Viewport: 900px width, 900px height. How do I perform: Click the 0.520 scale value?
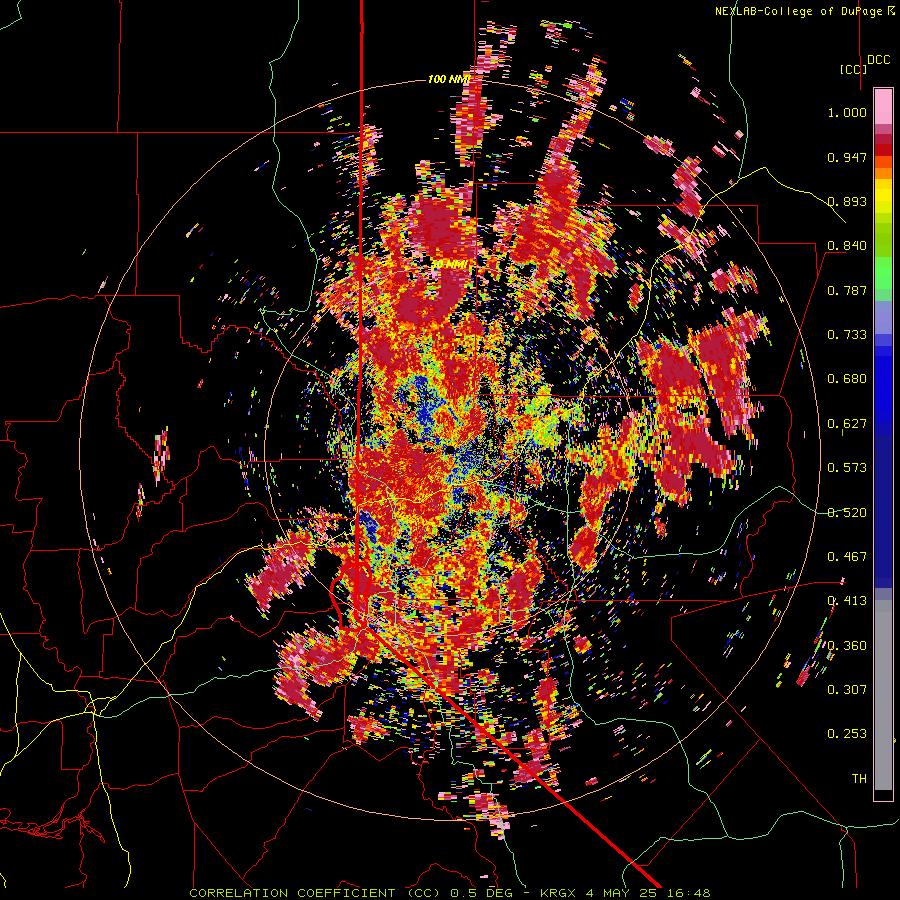pos(847,513)
